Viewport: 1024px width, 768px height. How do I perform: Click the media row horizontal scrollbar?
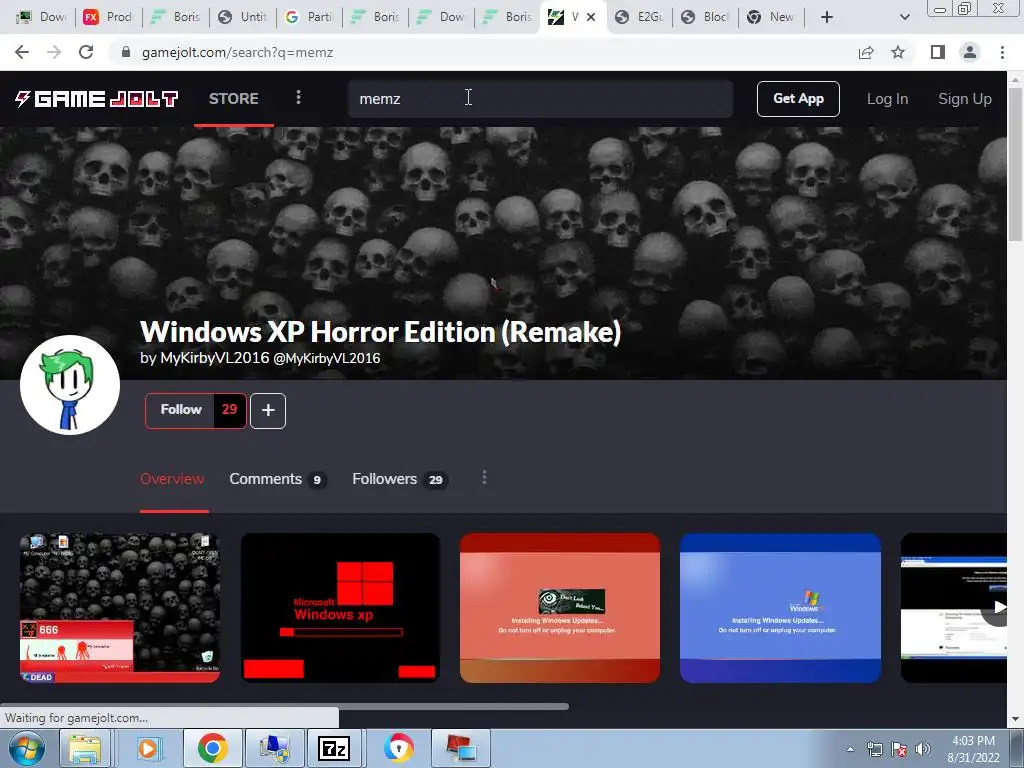pos(284,706)
